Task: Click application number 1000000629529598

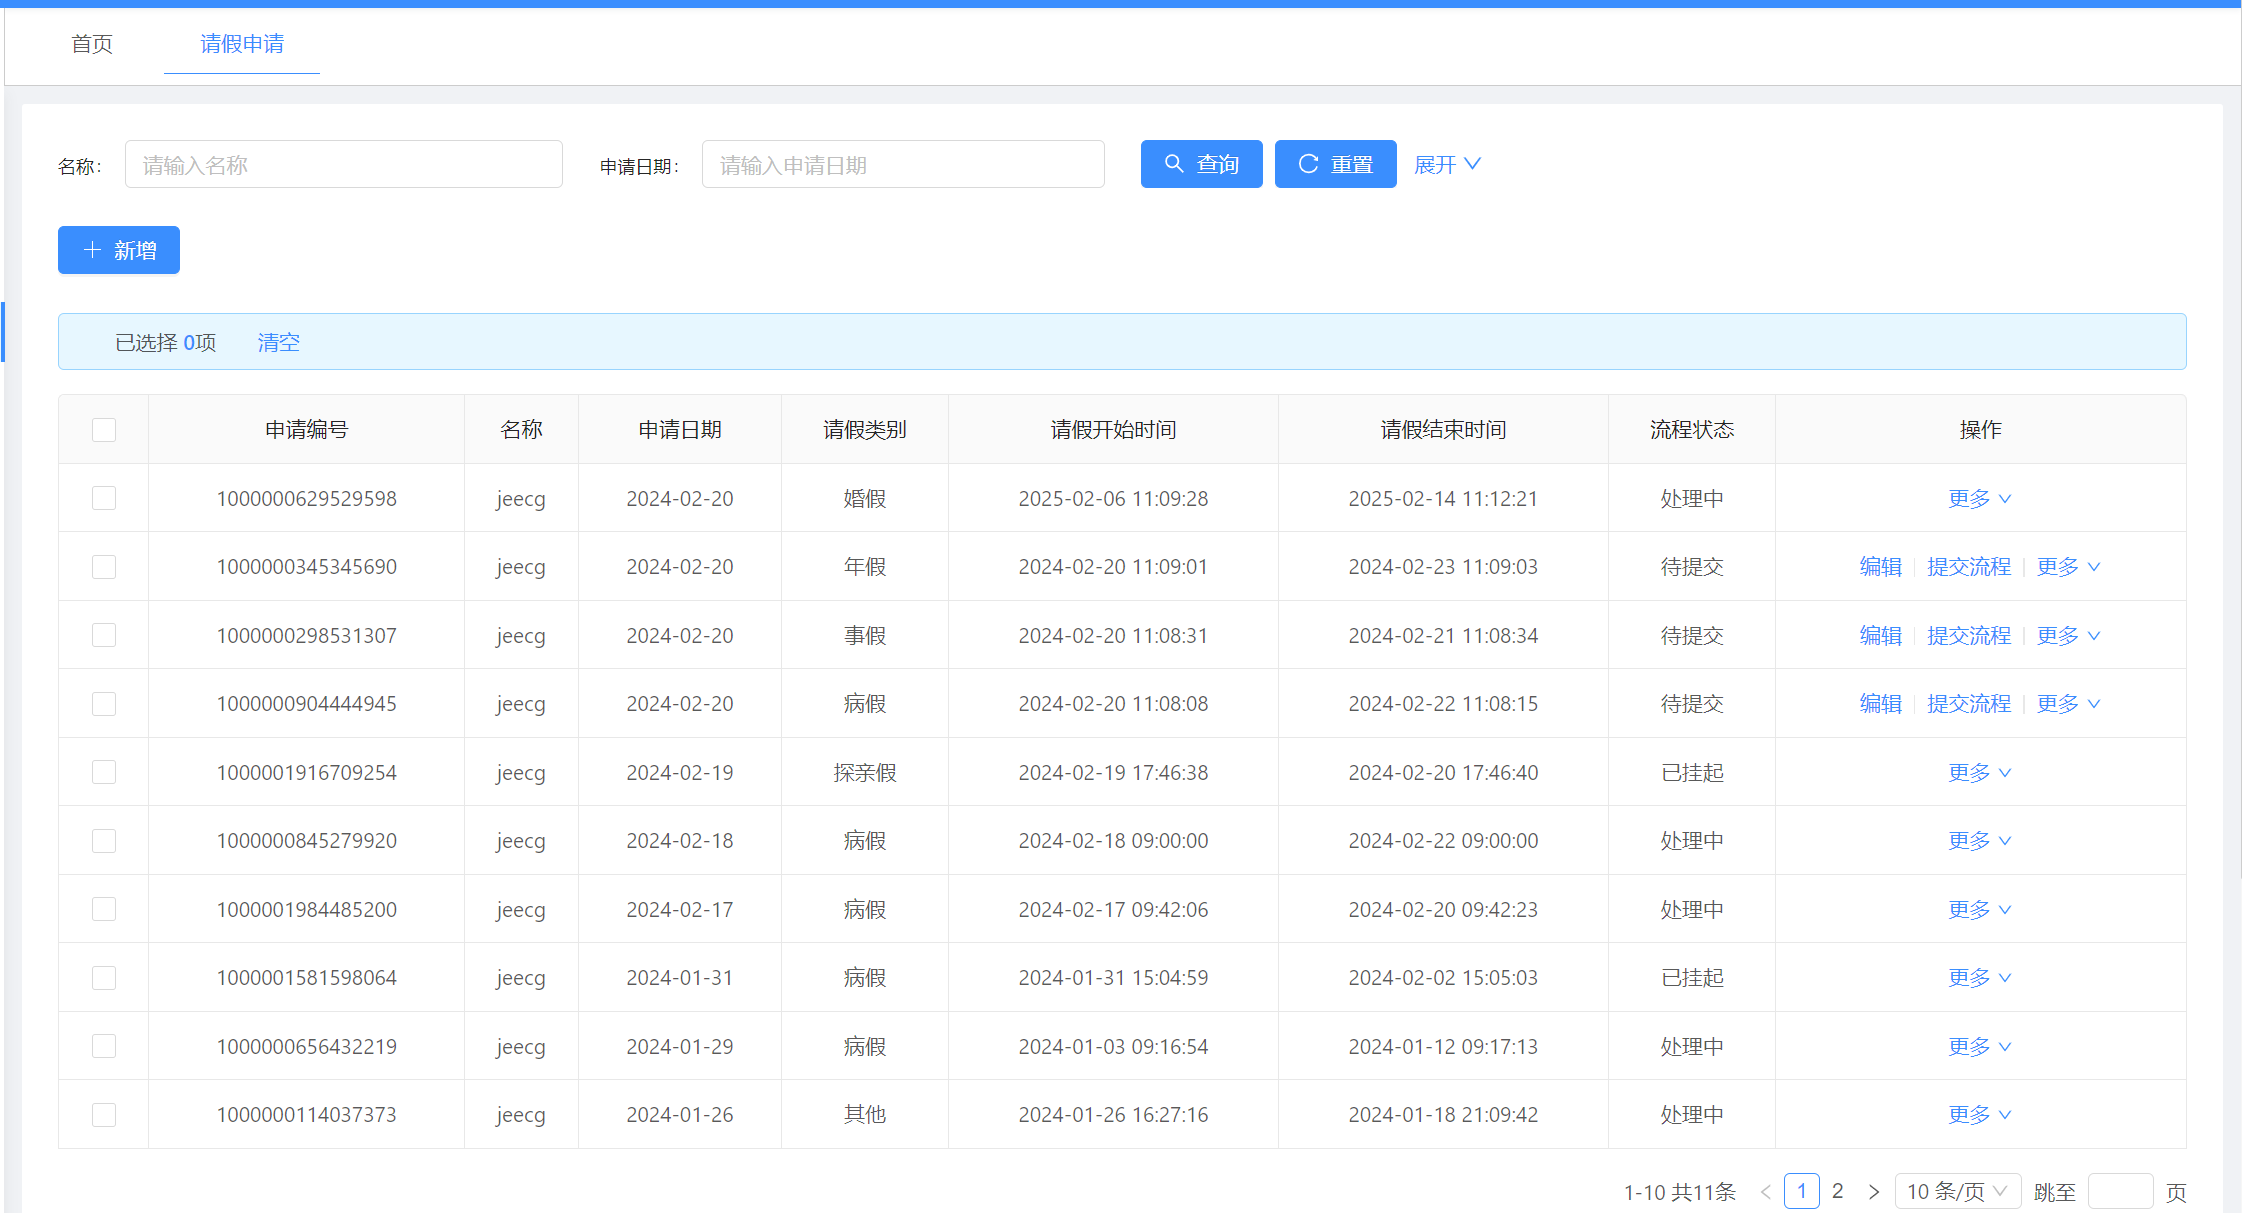Action: (x=306, y=498)
